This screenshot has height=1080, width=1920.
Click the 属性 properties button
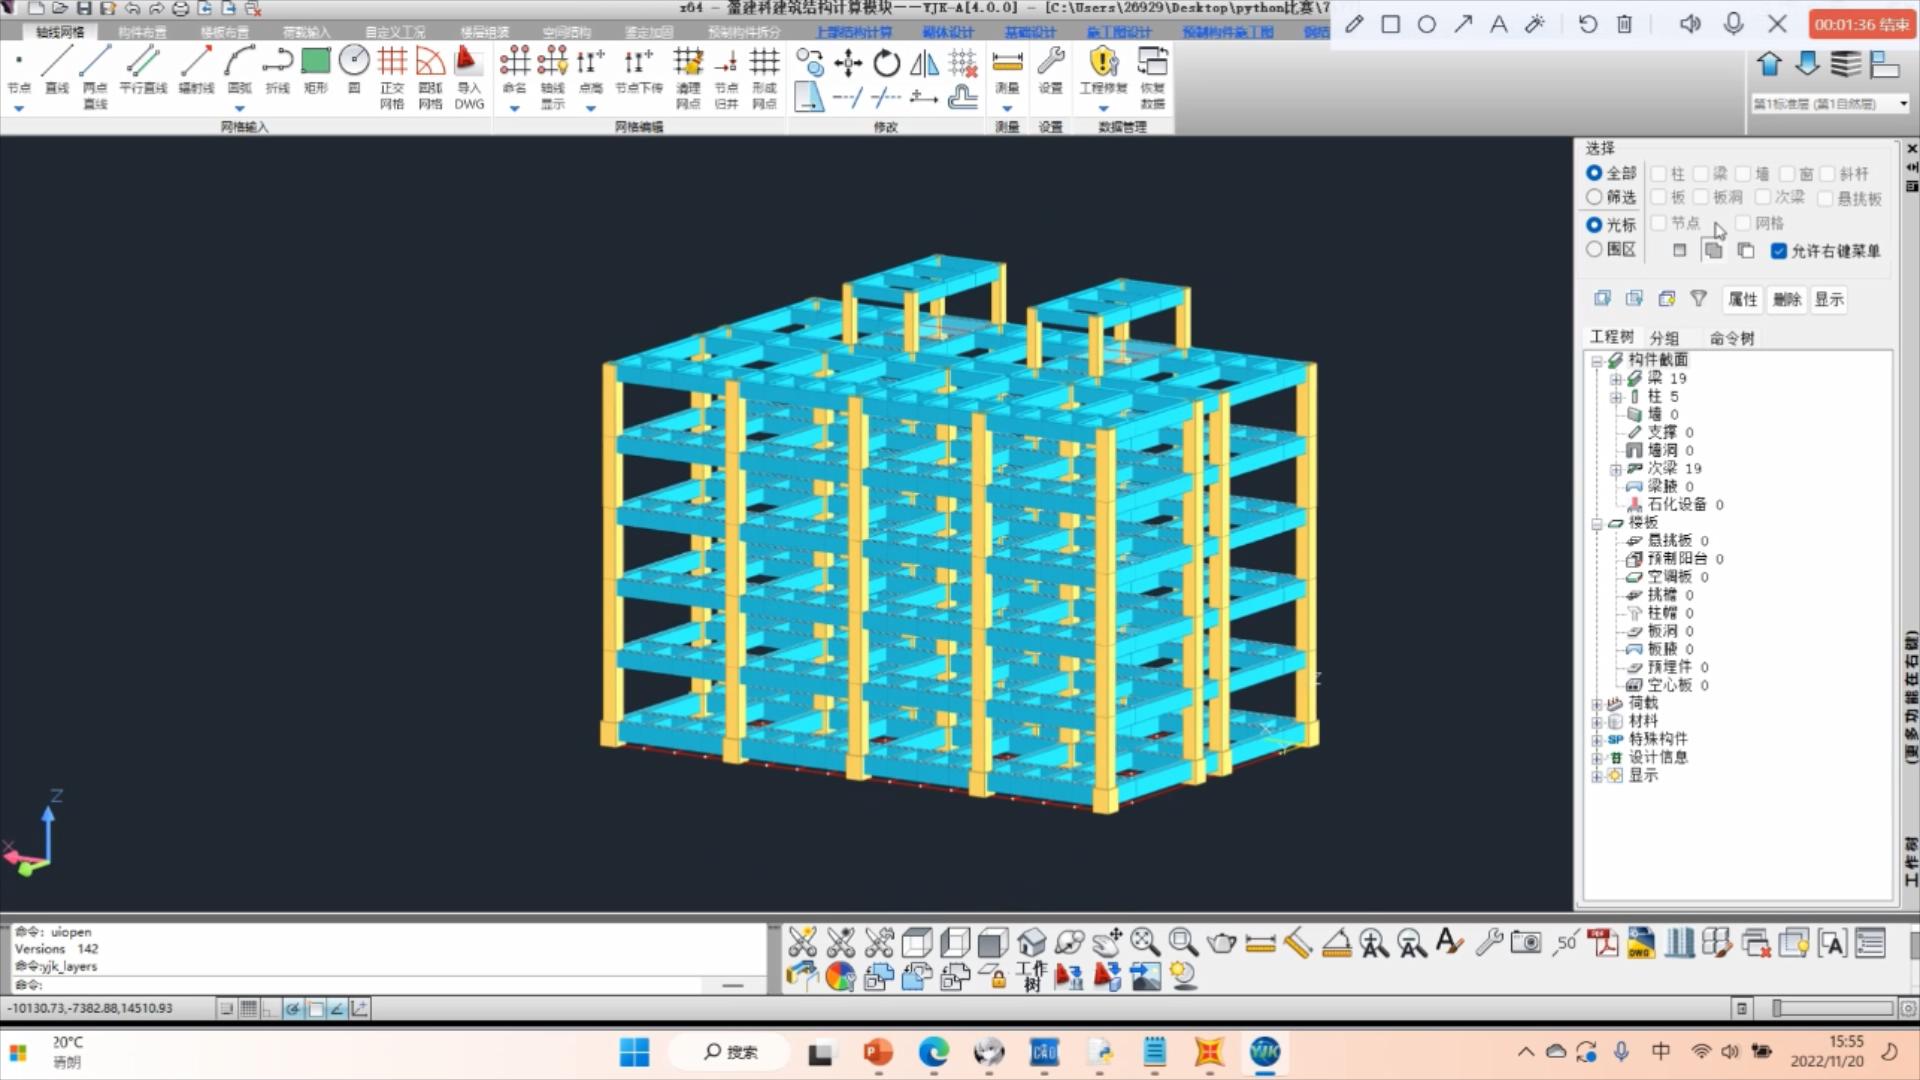click(x=1742, y=299)
